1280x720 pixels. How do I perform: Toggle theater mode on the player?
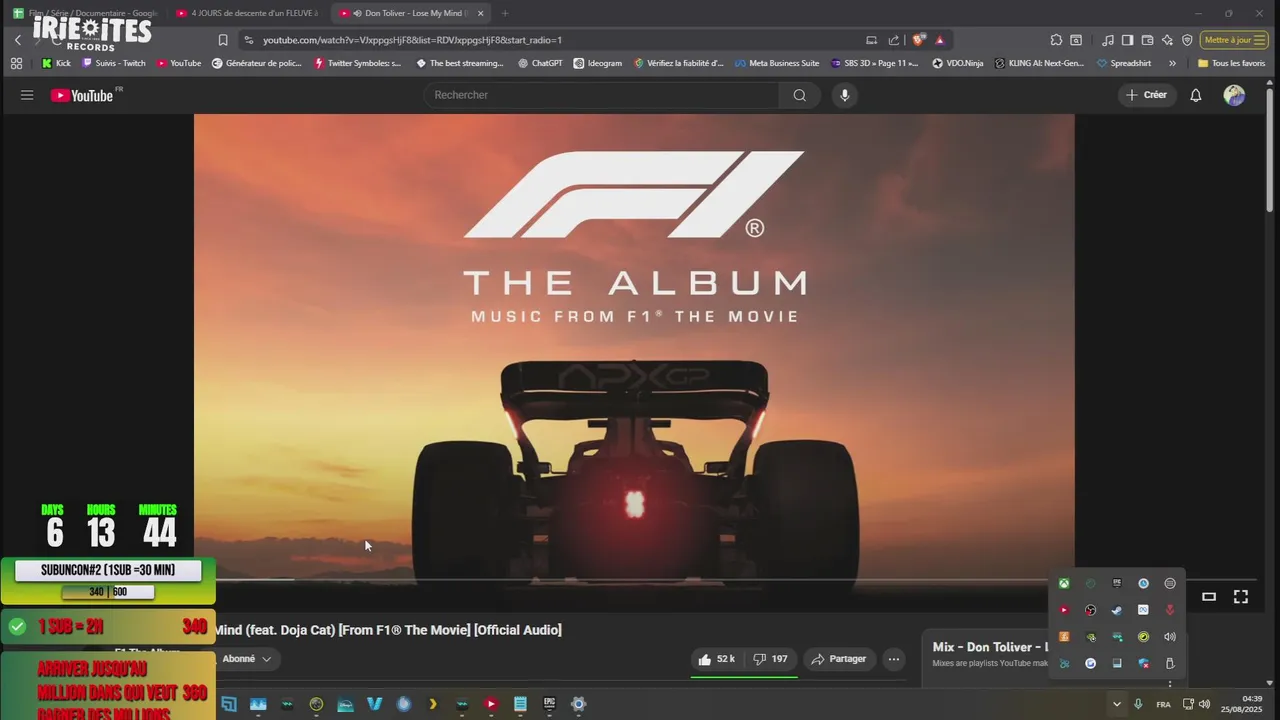click(x=1209, y=596)
